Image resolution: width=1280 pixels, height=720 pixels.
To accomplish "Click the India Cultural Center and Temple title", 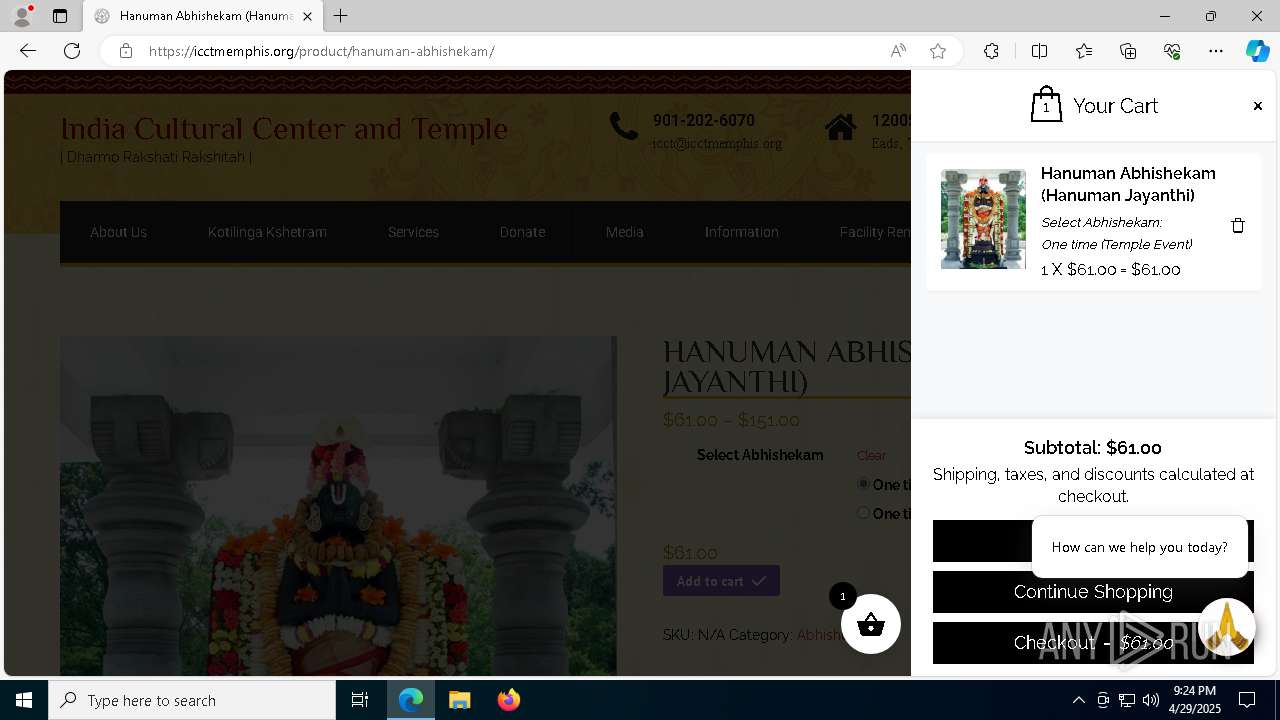I will pos(284,129).
